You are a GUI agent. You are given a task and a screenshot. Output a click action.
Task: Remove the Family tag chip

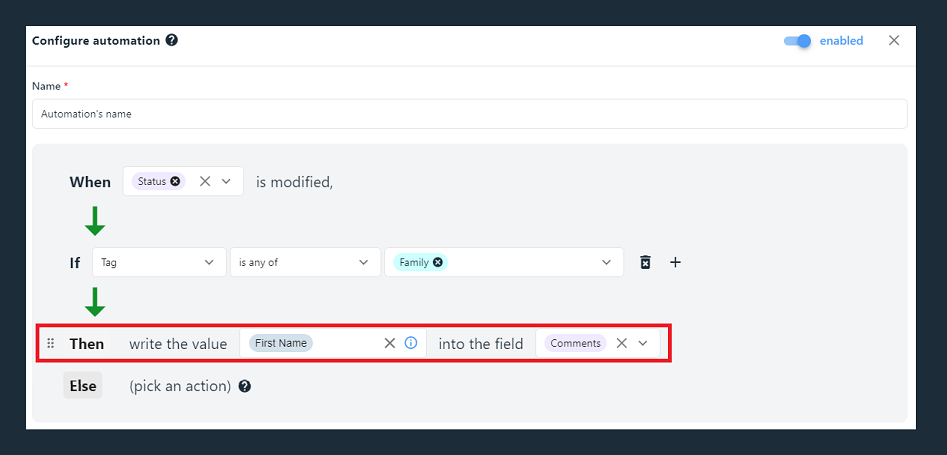point(438,262)
